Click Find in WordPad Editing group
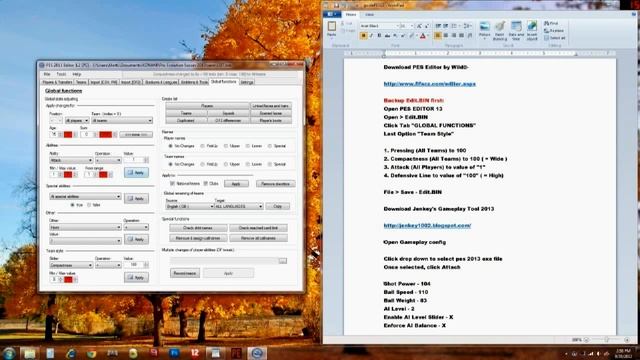The image size is (640, 360). (551, 24)
